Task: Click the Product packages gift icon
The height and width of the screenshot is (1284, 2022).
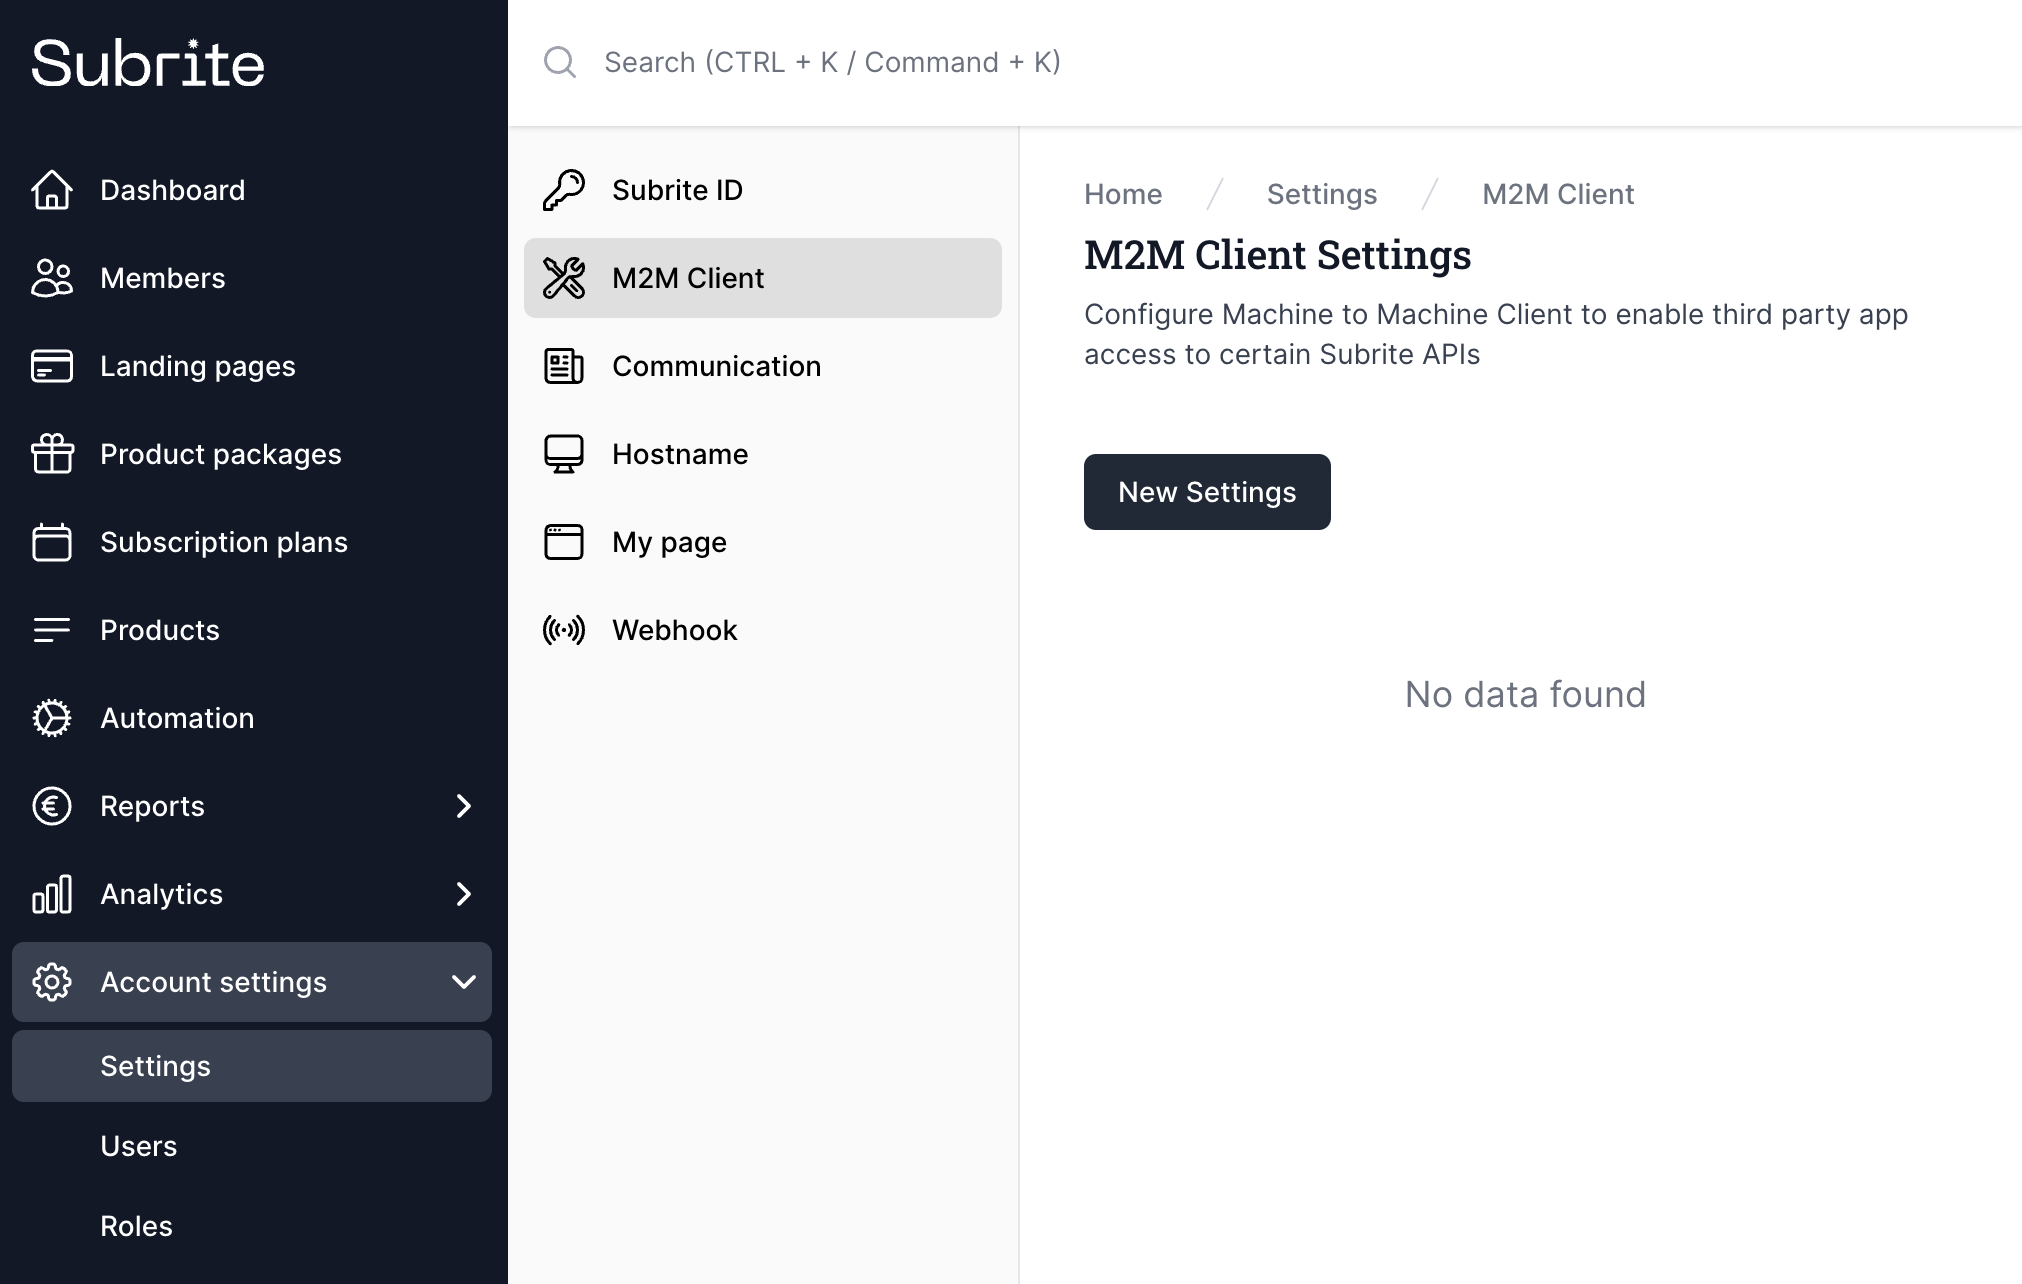Action: click(52, 454)
